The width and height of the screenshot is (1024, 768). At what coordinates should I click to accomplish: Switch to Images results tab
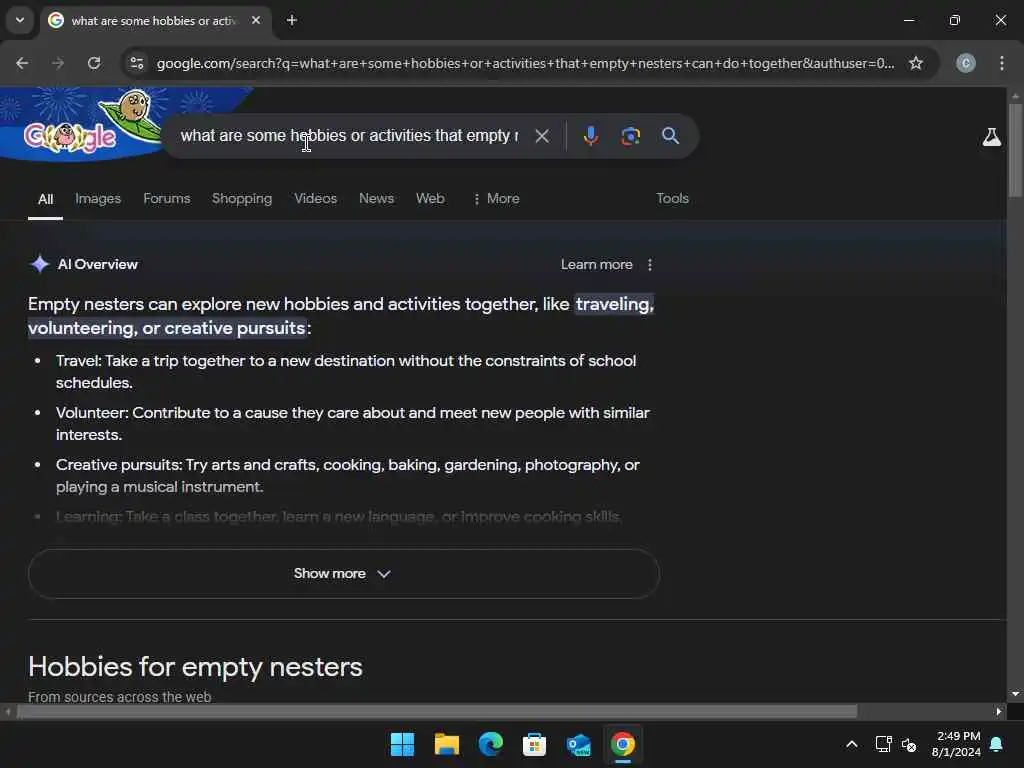click(98, 199)
